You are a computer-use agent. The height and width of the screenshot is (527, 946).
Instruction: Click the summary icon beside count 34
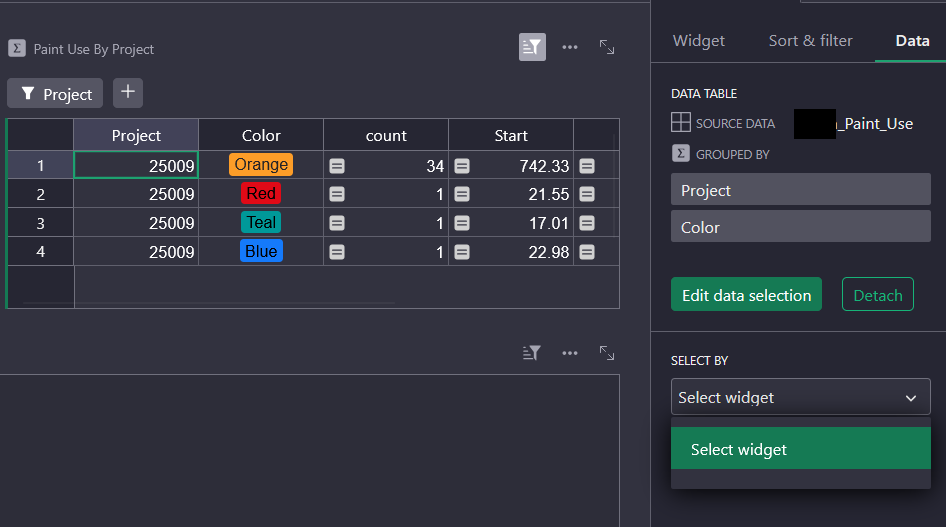(x=337, y=166)
